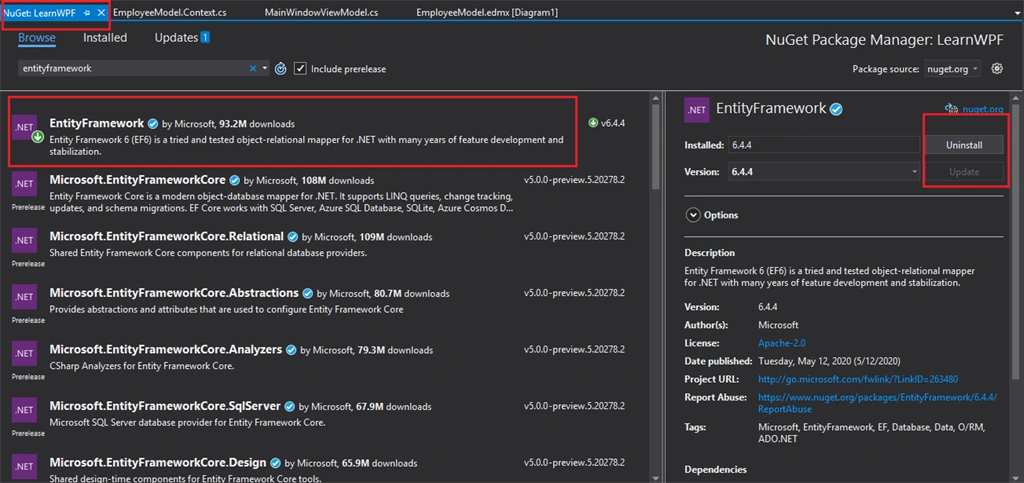Click the Dependencies heading in details
This screenshot has height=483, width=1024.
point(715,469)
